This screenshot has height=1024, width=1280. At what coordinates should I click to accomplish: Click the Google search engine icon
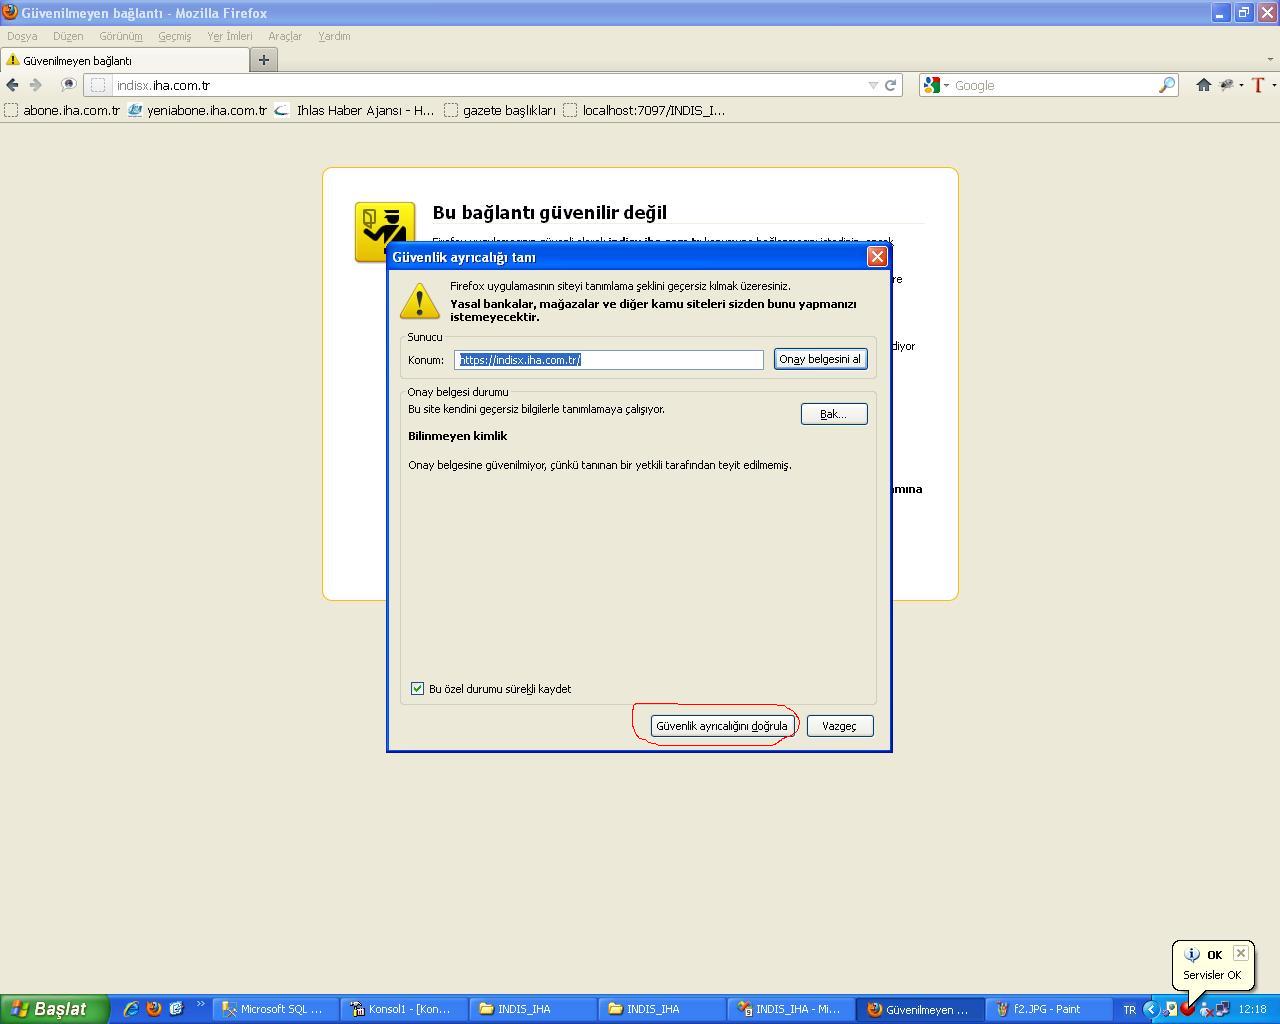click(932, 85)
